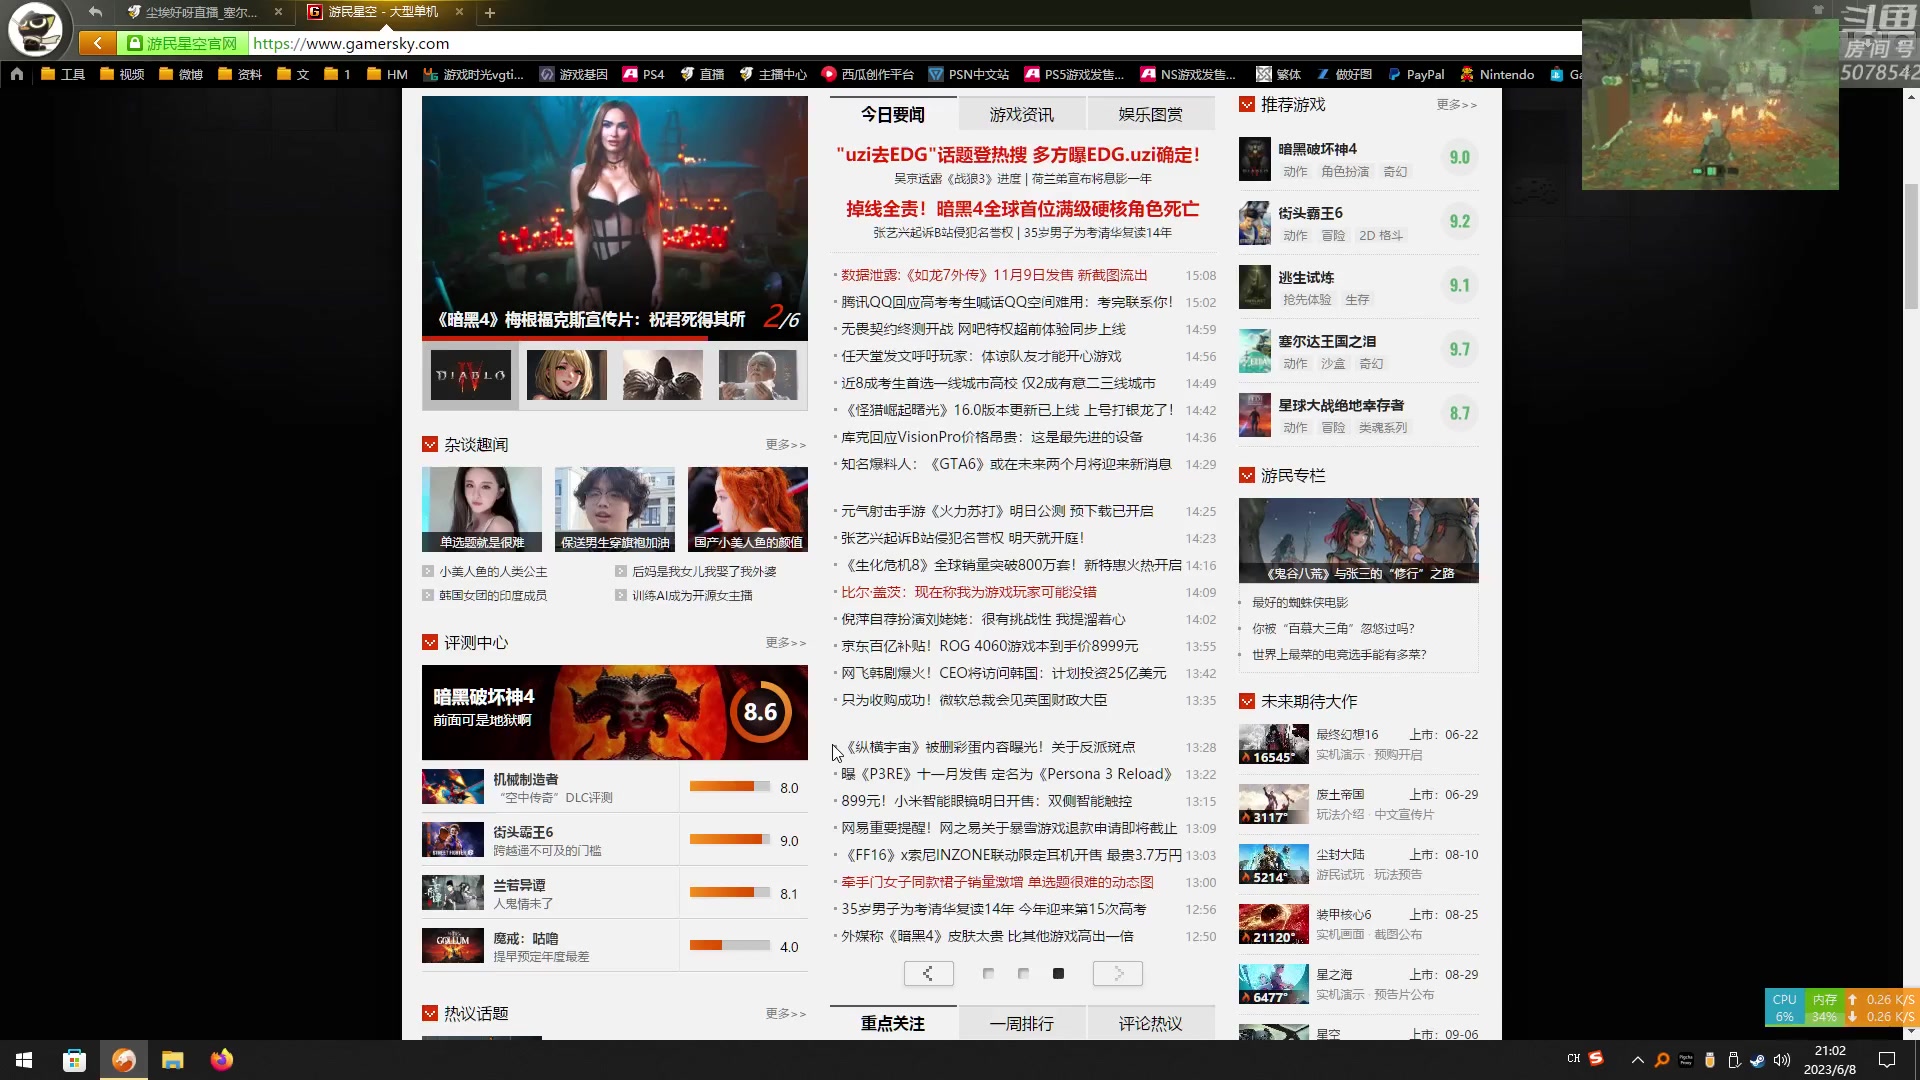Viewport: 1920px width, 1080px height.
Task: Switch to the 重点关注 tab
Action: pos(893,1023)
